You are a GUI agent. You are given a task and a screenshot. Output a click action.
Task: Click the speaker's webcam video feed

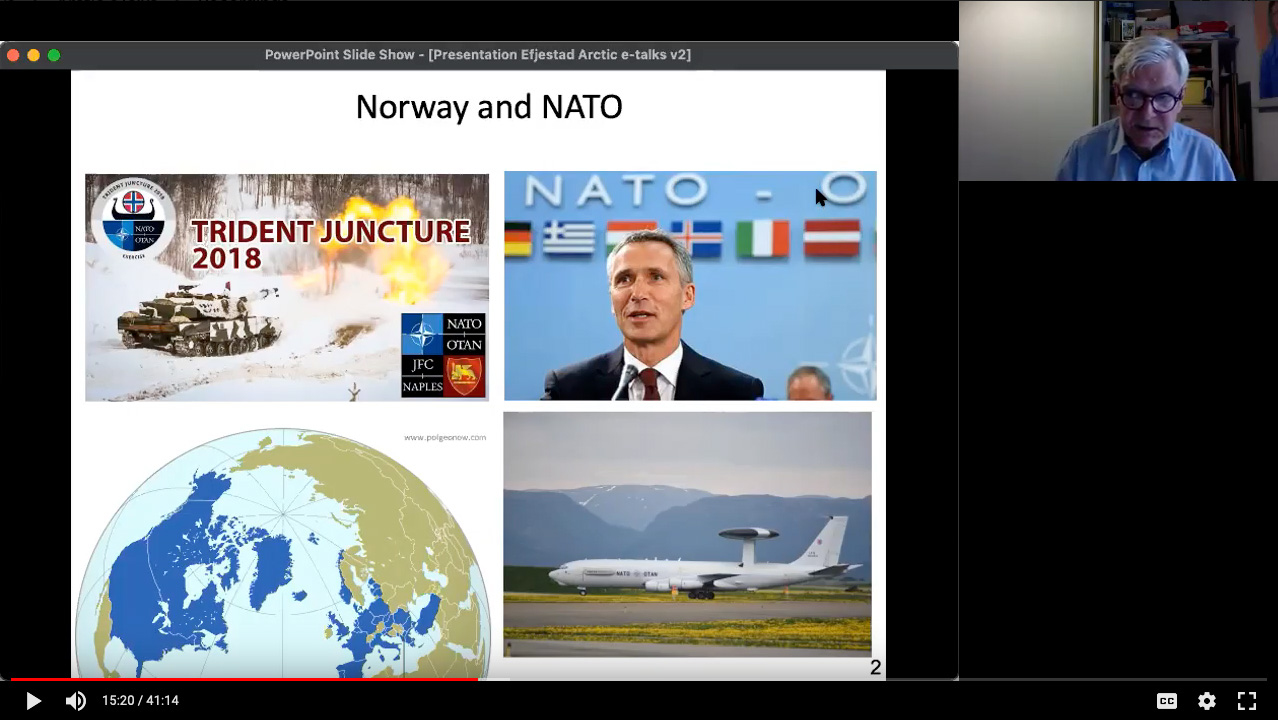1118,91
